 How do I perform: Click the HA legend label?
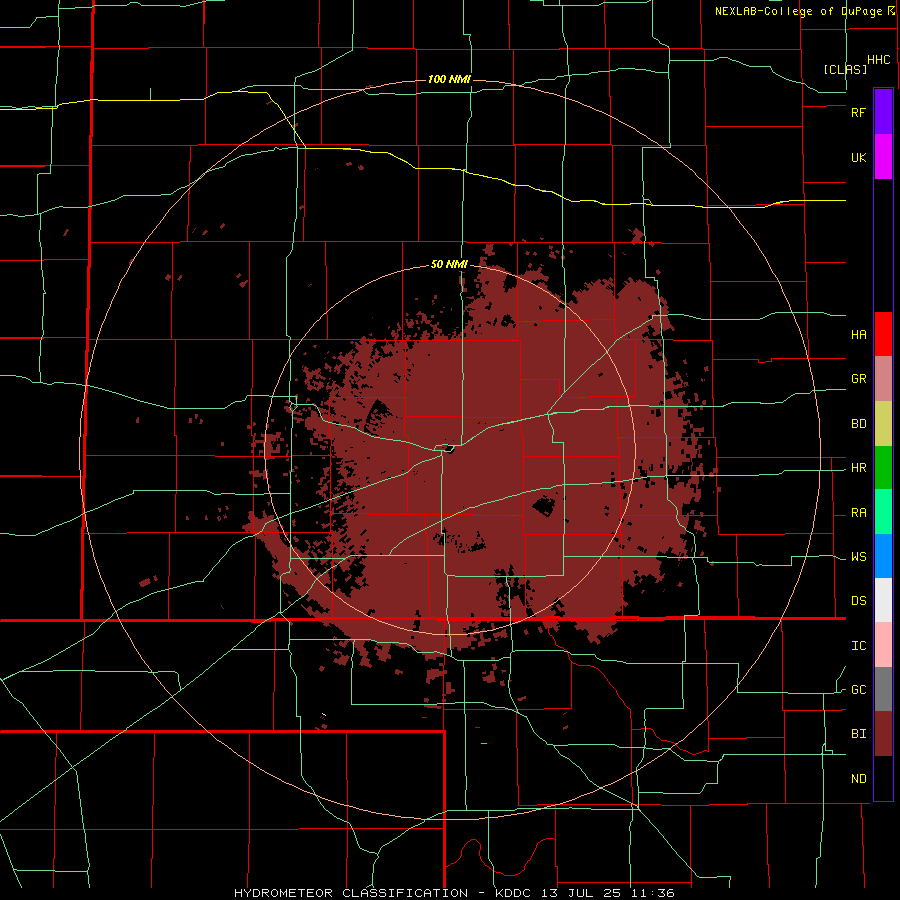click(859, 335)
